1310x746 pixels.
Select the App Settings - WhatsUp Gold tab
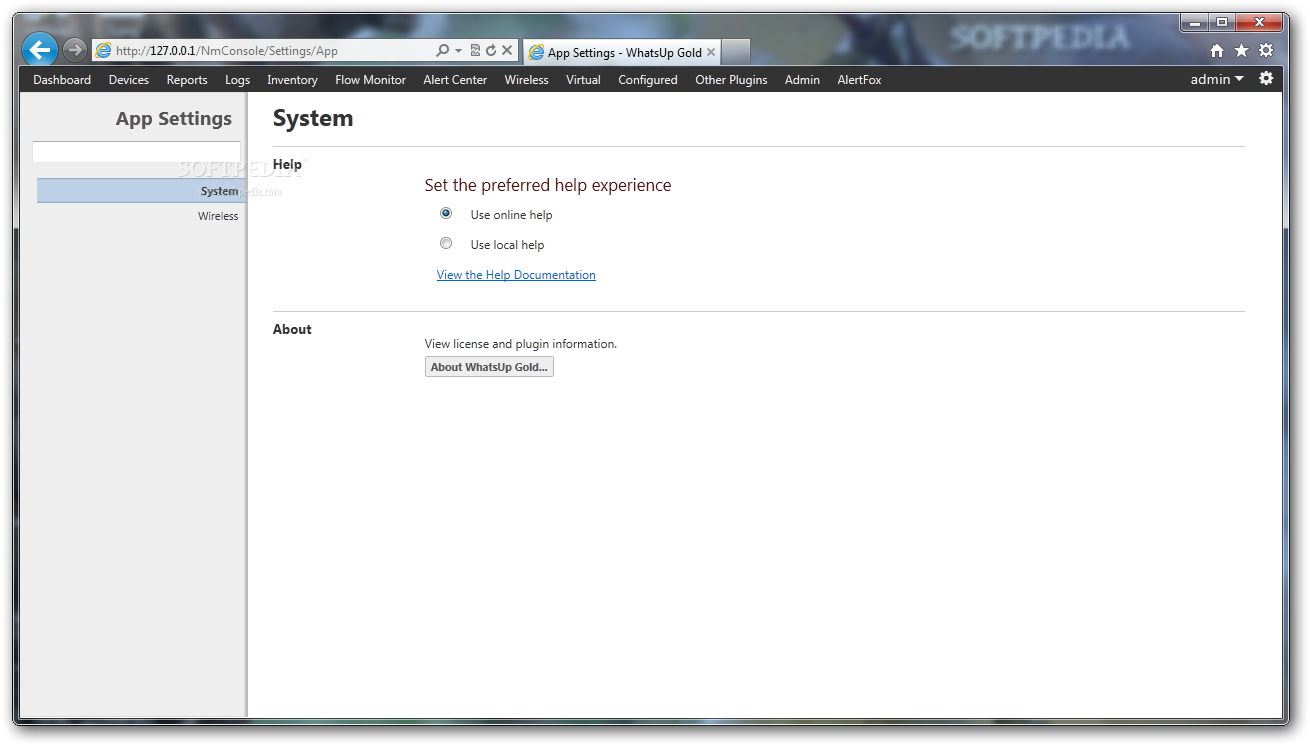coord(621,52)
